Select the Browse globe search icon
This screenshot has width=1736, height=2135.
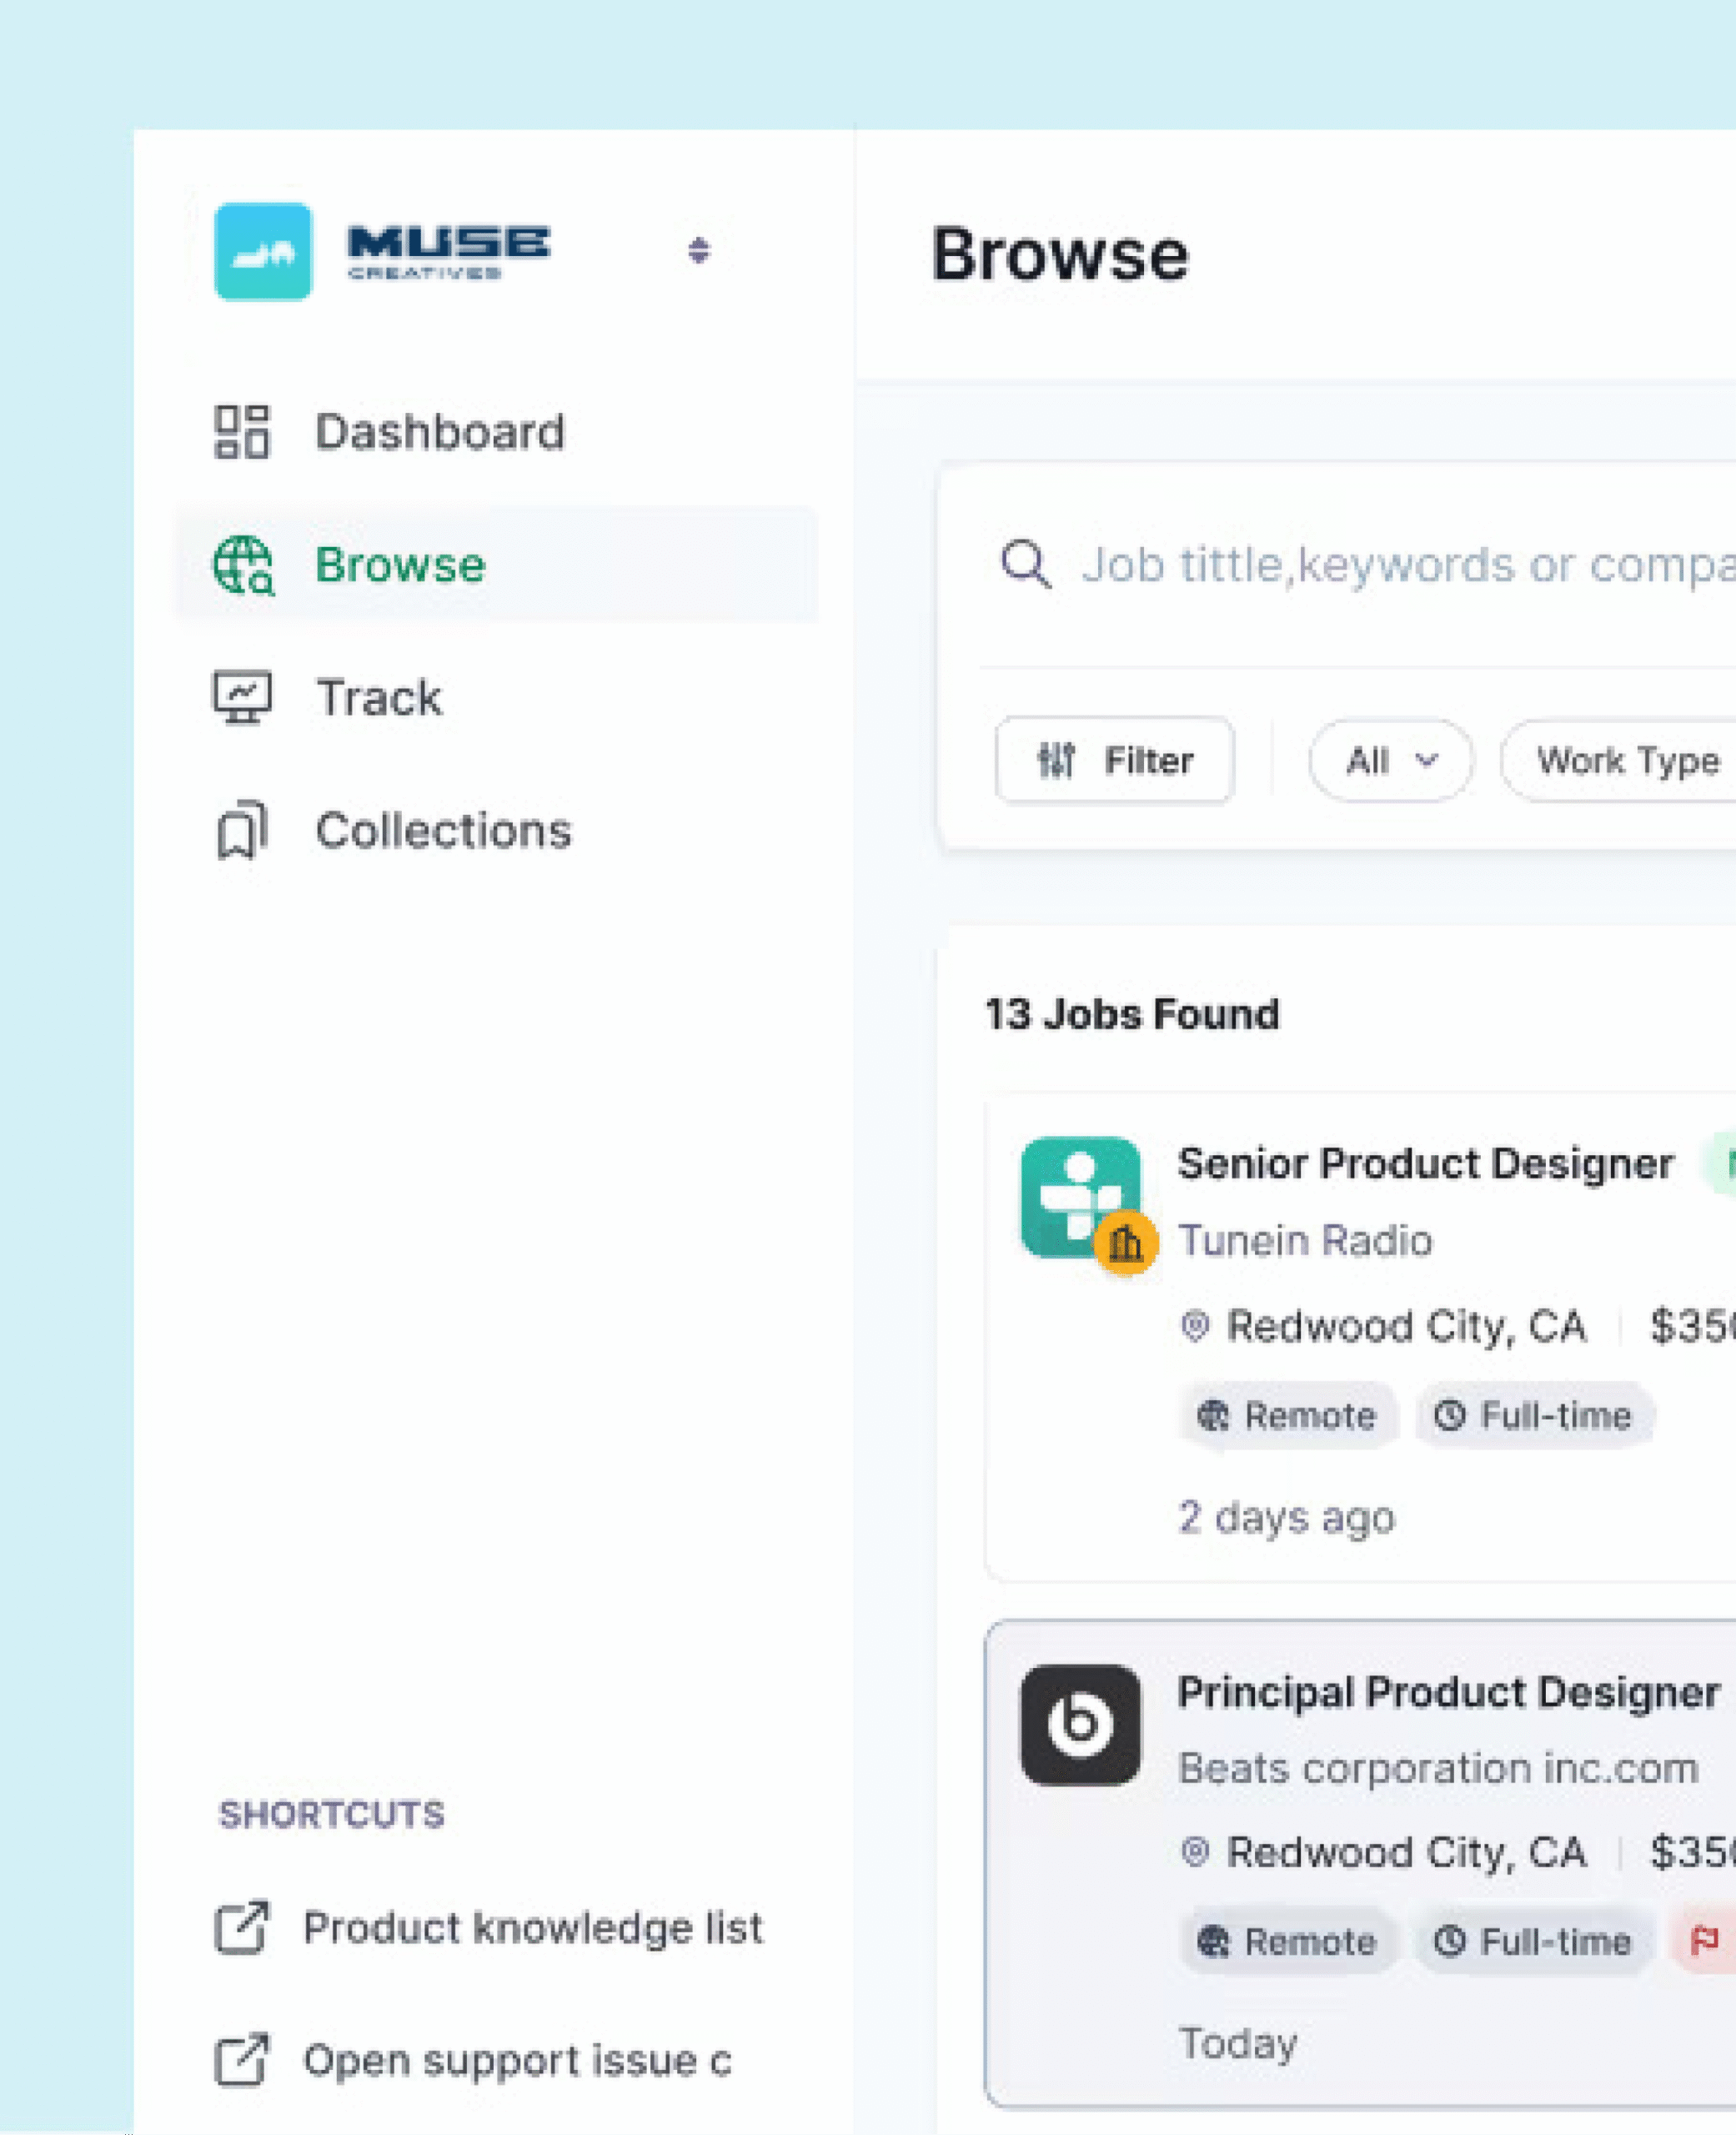click(243, 565)
